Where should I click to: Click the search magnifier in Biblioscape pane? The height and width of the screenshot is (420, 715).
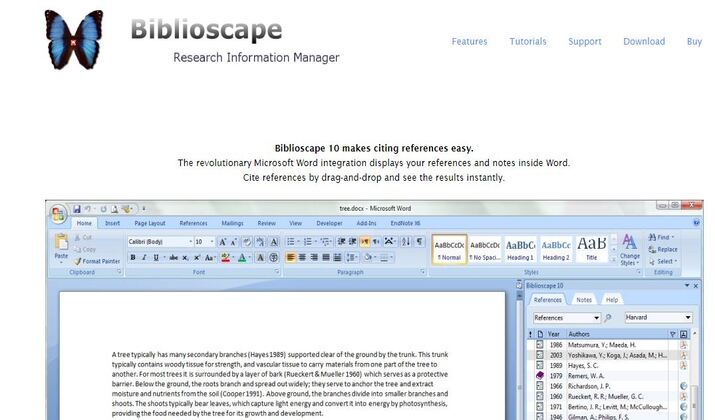click(608, 318)
